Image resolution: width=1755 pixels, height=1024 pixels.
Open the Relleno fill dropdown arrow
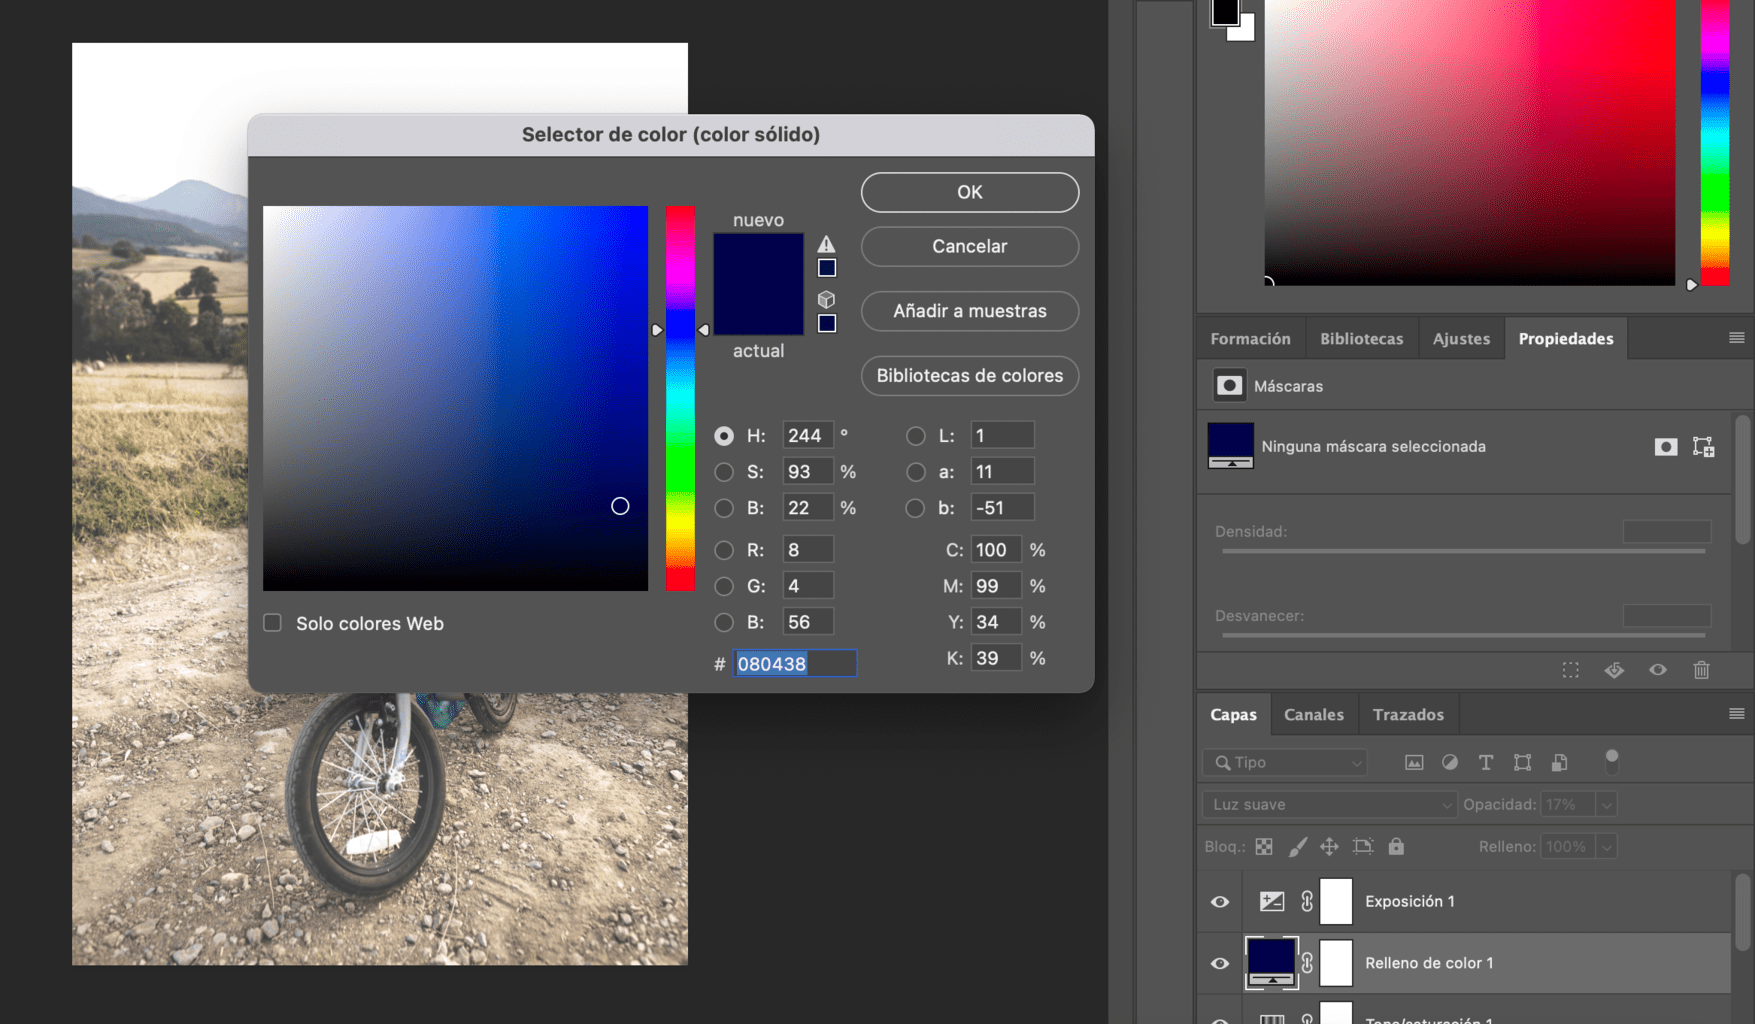1606,847
